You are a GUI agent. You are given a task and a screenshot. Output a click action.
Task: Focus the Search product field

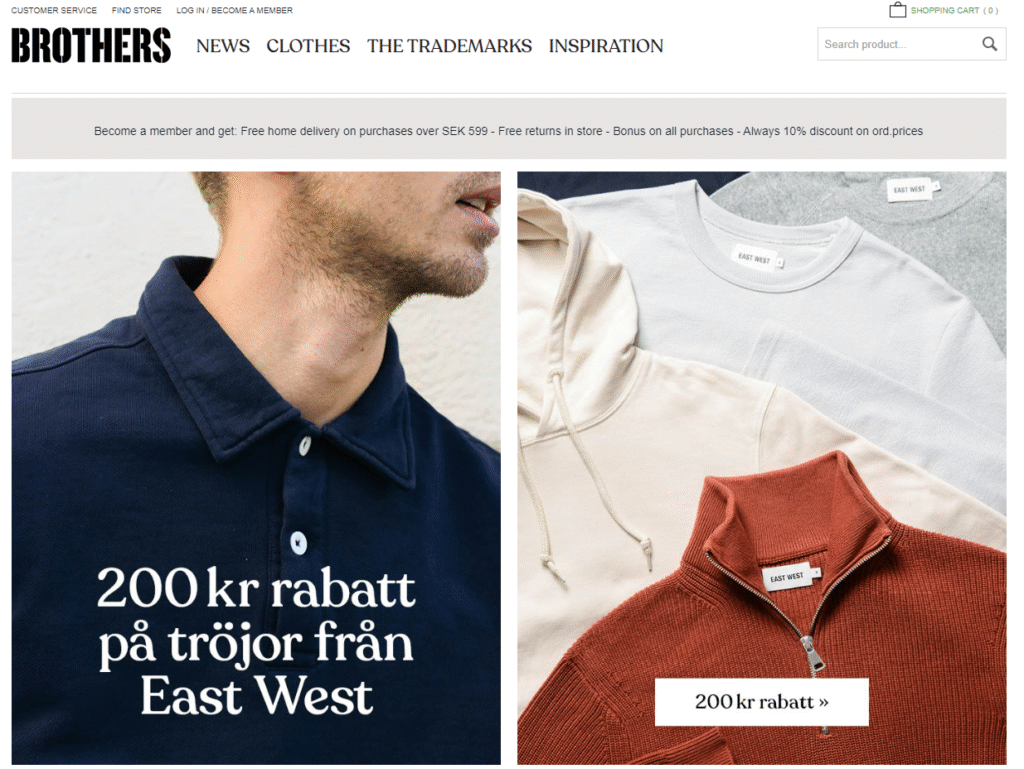899,44
